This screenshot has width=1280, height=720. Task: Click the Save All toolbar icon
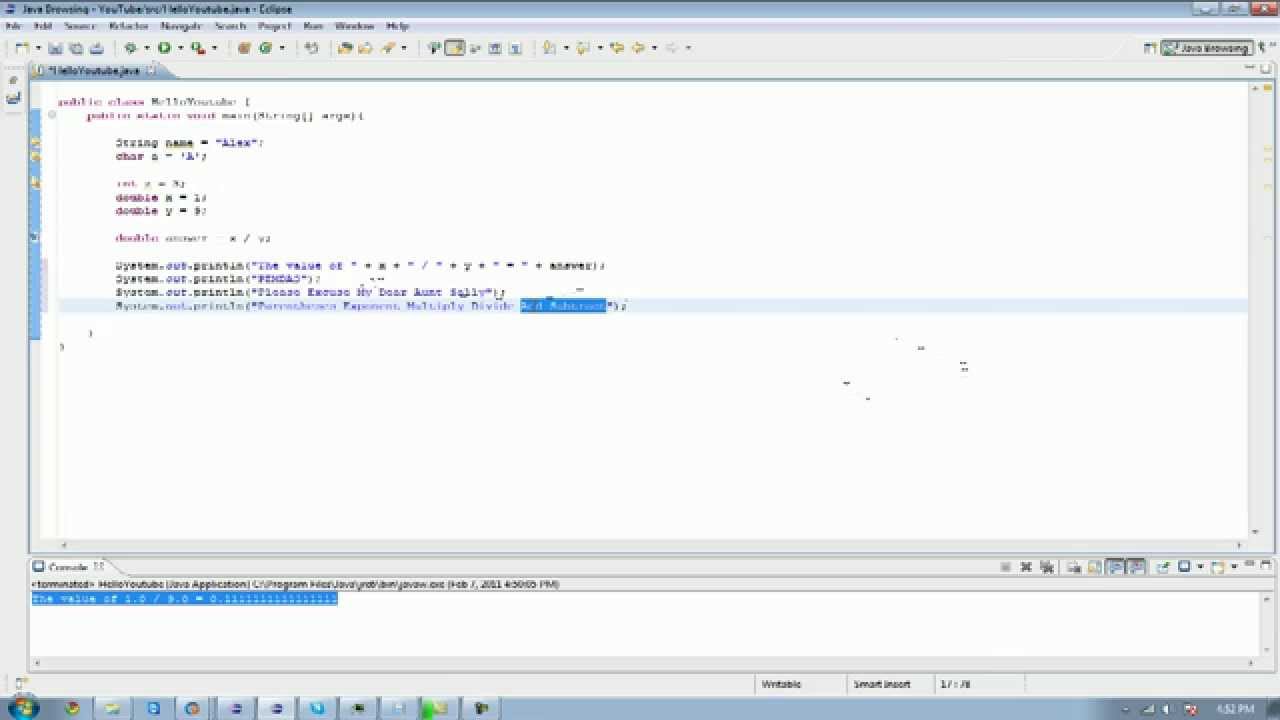point(76,48)
